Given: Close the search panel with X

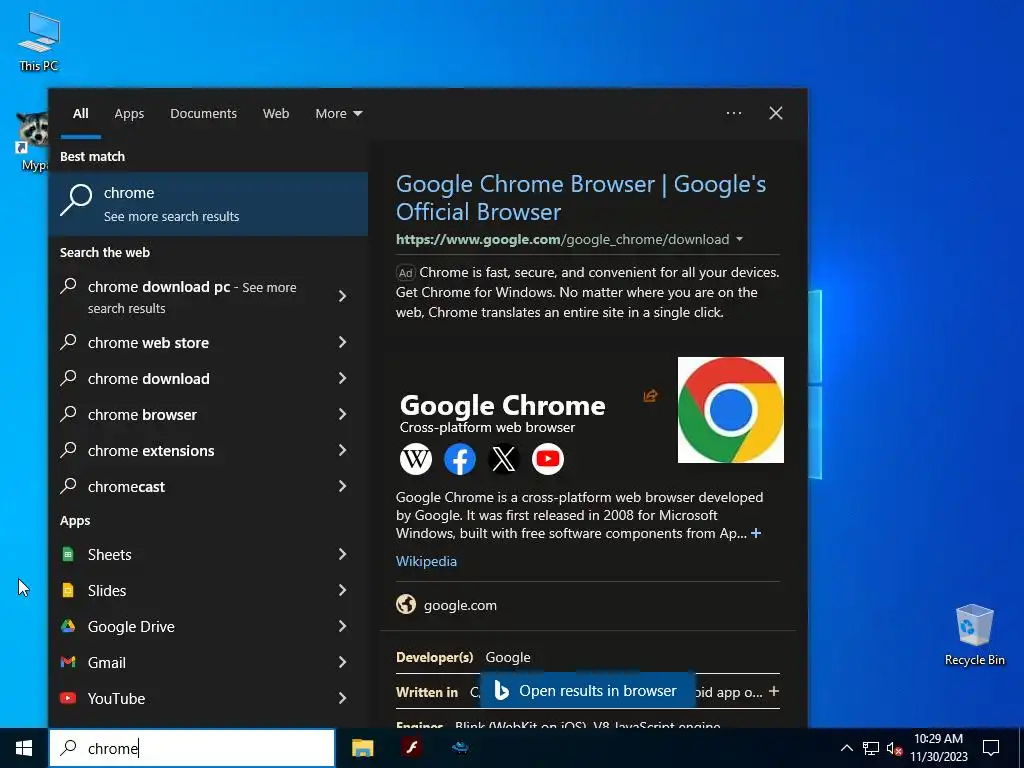Looking at the screenshot, I should pyautogui.click(x=776, y=113).
